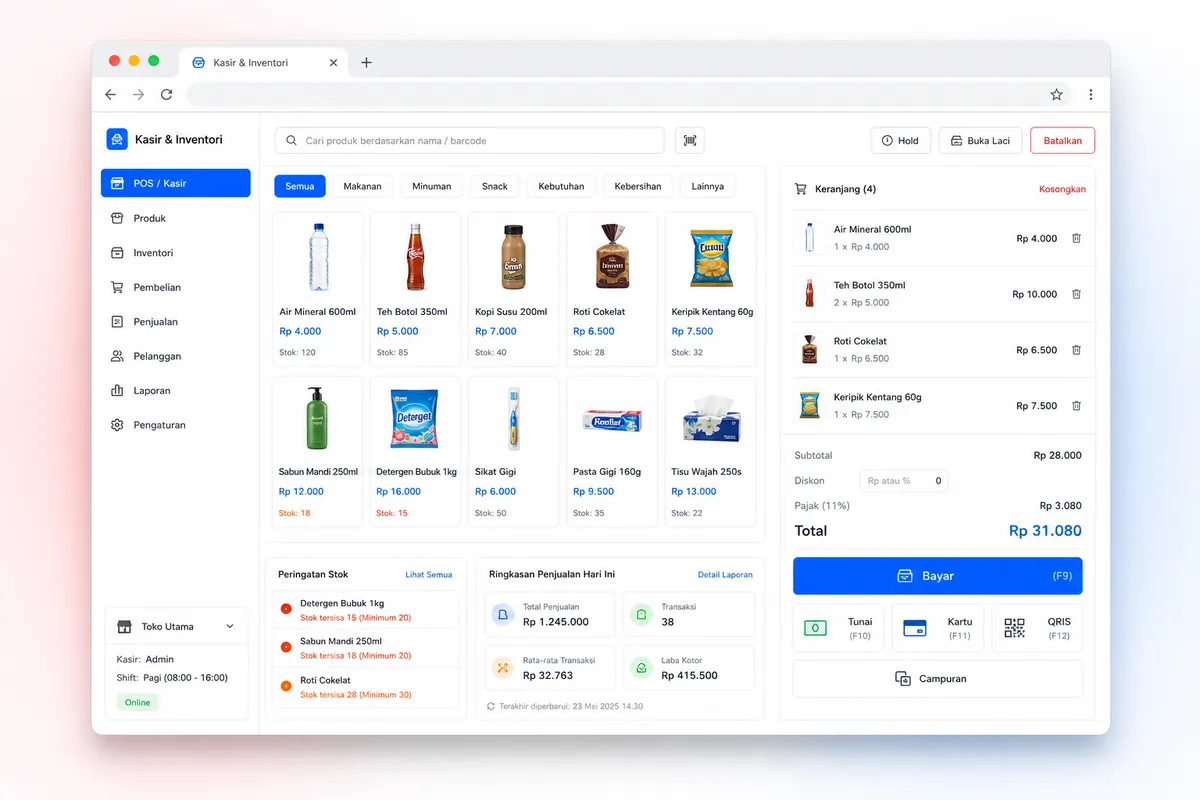The image size is (1200, 800).
Task: Open the Inventori sidebar section
Action: (x=175, y=253)
